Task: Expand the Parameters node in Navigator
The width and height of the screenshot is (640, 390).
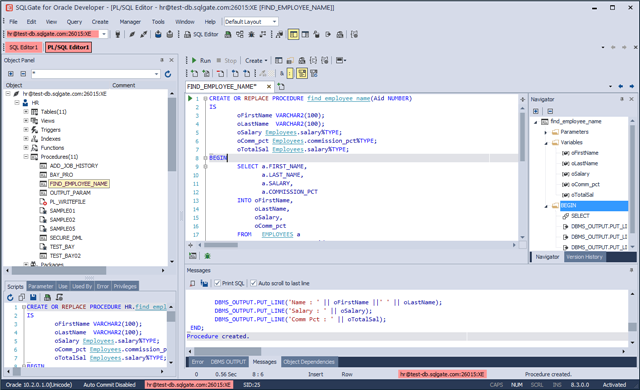Action: coord(546,132)
